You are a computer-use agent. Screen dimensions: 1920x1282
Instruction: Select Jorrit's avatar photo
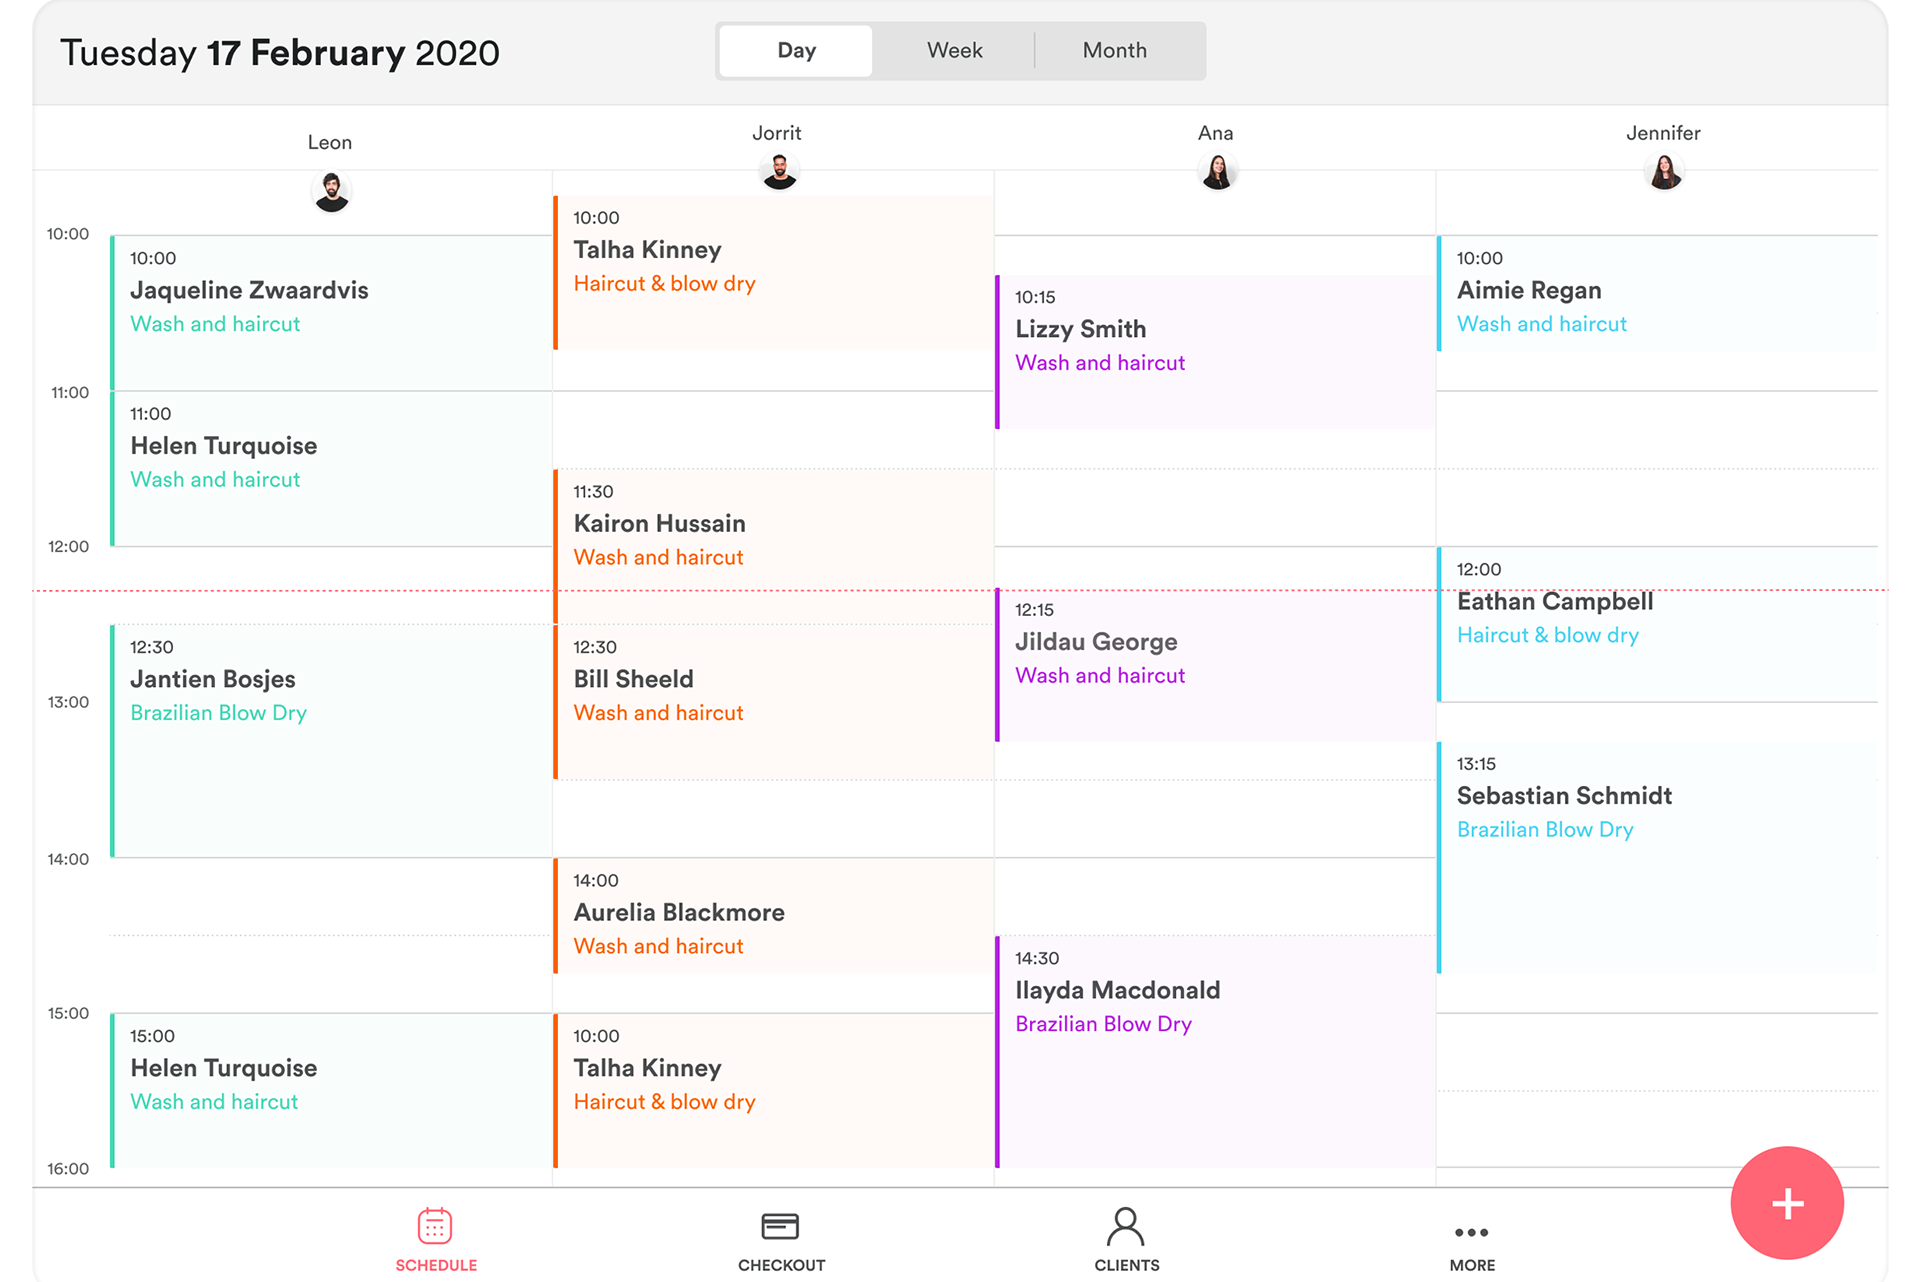779,172
